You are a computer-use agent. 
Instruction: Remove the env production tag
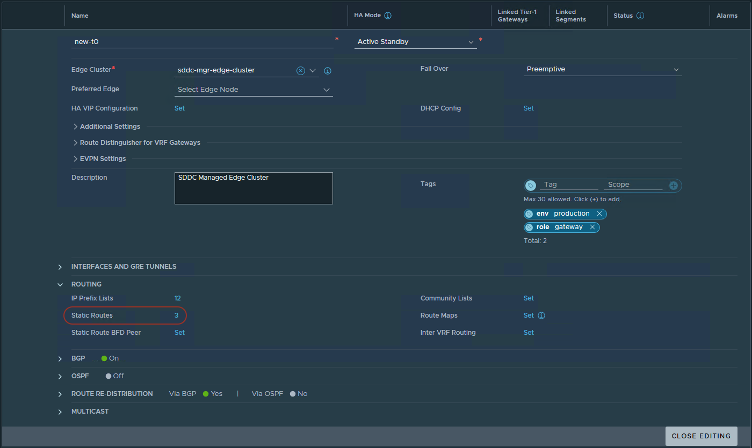coord(599,214)
